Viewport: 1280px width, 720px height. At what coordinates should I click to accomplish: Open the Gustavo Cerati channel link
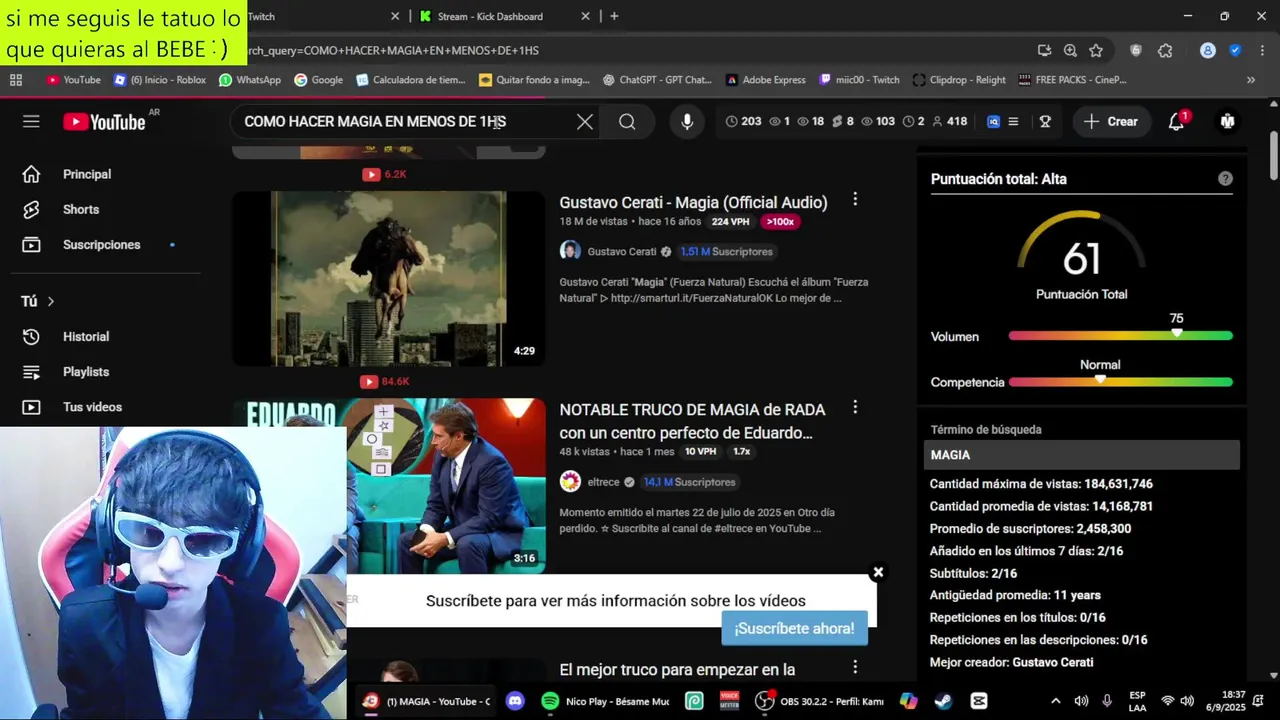622,251
